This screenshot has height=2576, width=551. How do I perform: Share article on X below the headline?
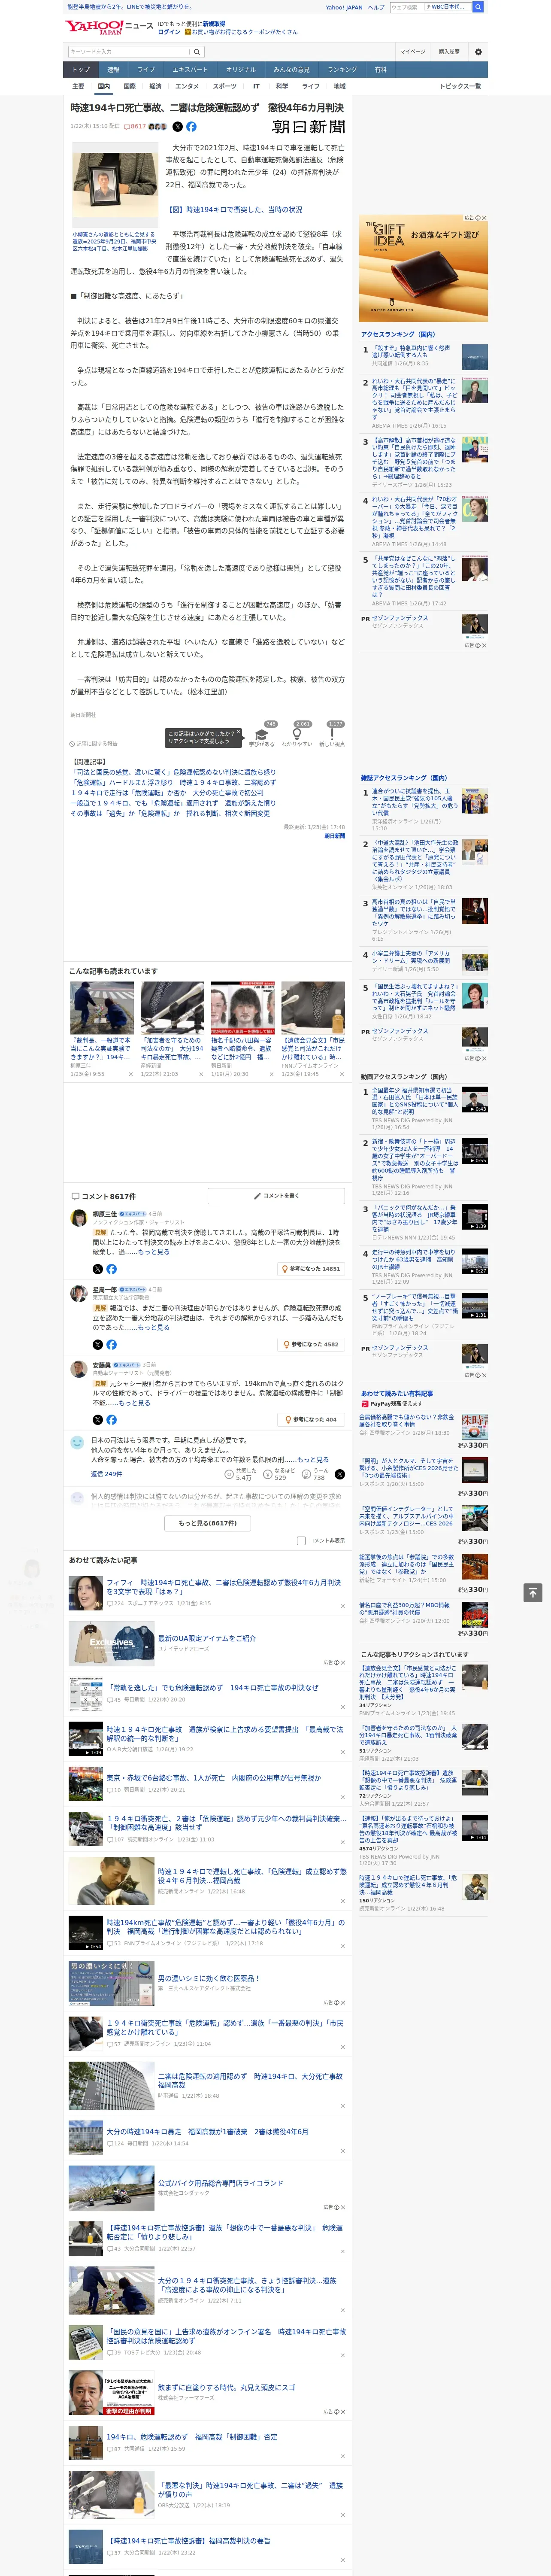click(178, 127)
